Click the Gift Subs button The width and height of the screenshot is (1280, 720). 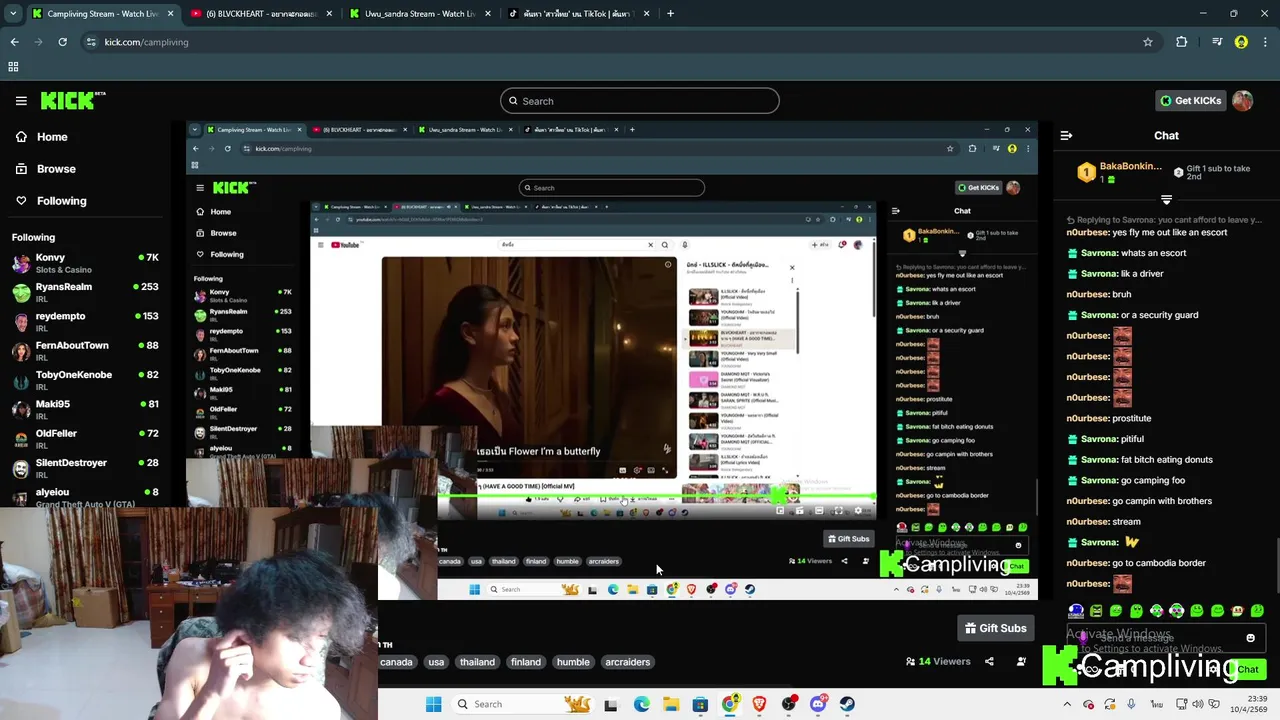[x=994, y=628]
